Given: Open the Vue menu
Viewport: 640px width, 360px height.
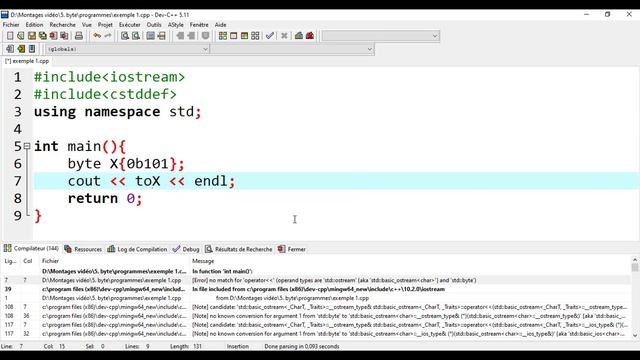Looking at the screenshot, I should tap(87, 24).
